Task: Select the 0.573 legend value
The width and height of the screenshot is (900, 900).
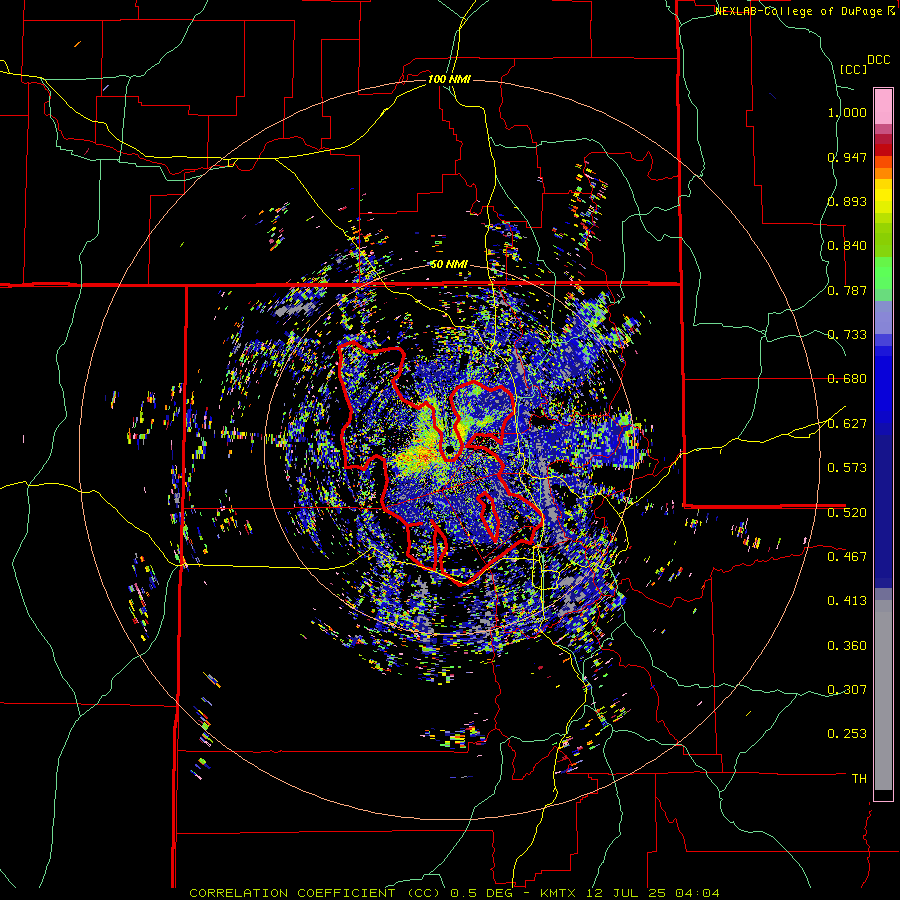Action: click(847, 468)
